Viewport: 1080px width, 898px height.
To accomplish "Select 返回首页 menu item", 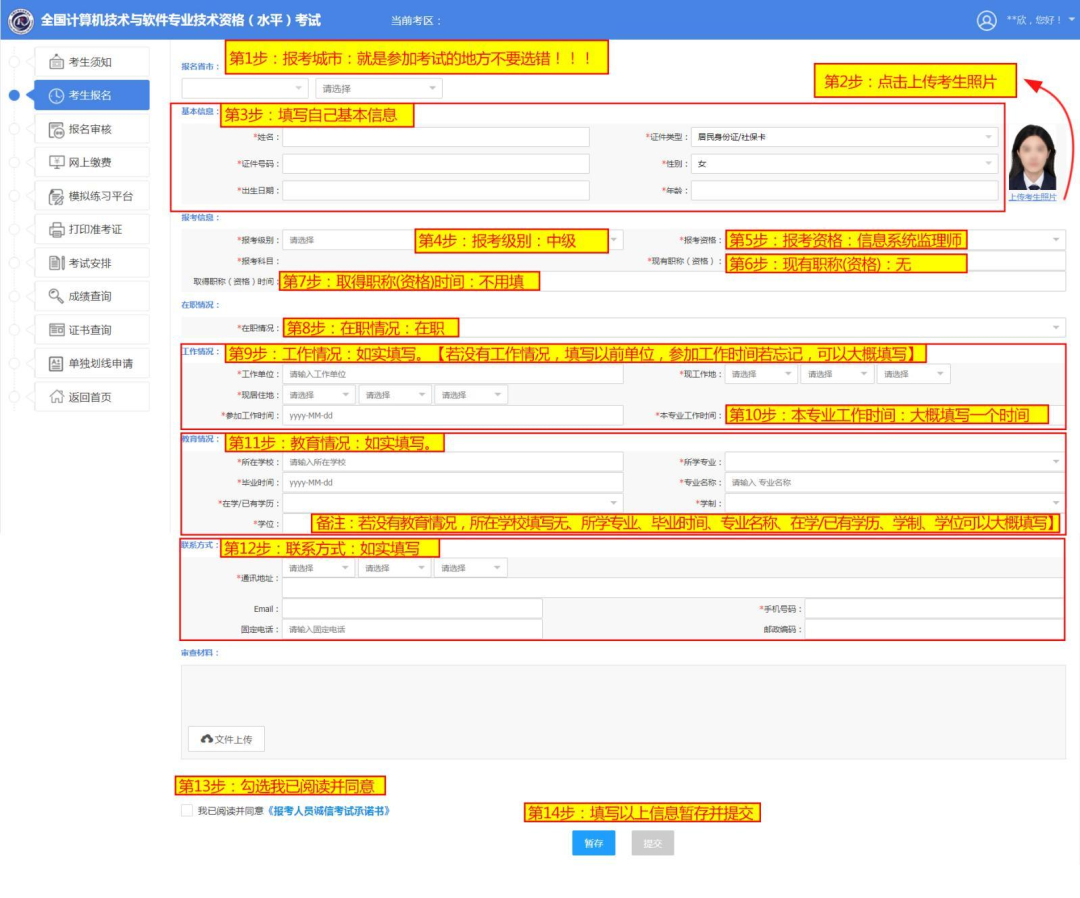I will pyautogui.click(x=92, y=397).
